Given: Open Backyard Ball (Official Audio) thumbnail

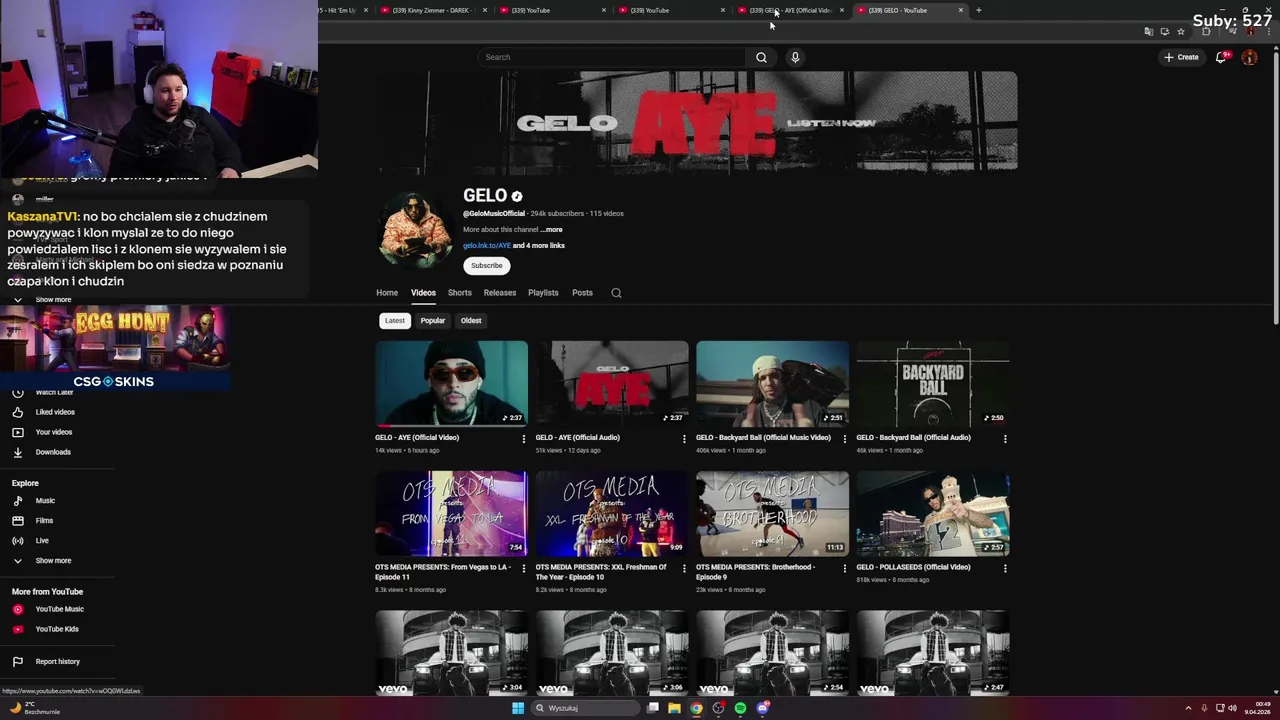Looking at the screenshot, I should point(933,384).
